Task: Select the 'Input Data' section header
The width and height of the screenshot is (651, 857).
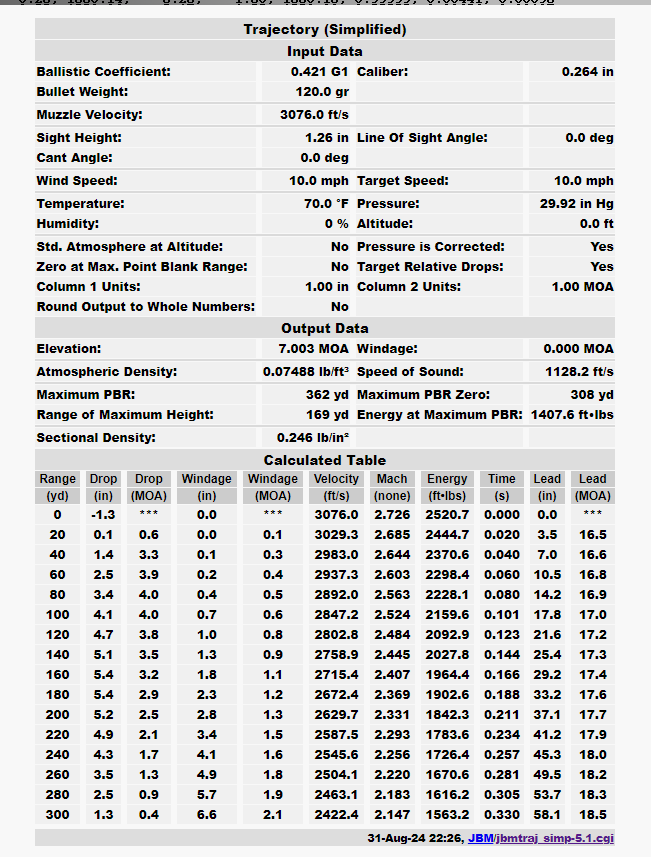Action: 325,51
